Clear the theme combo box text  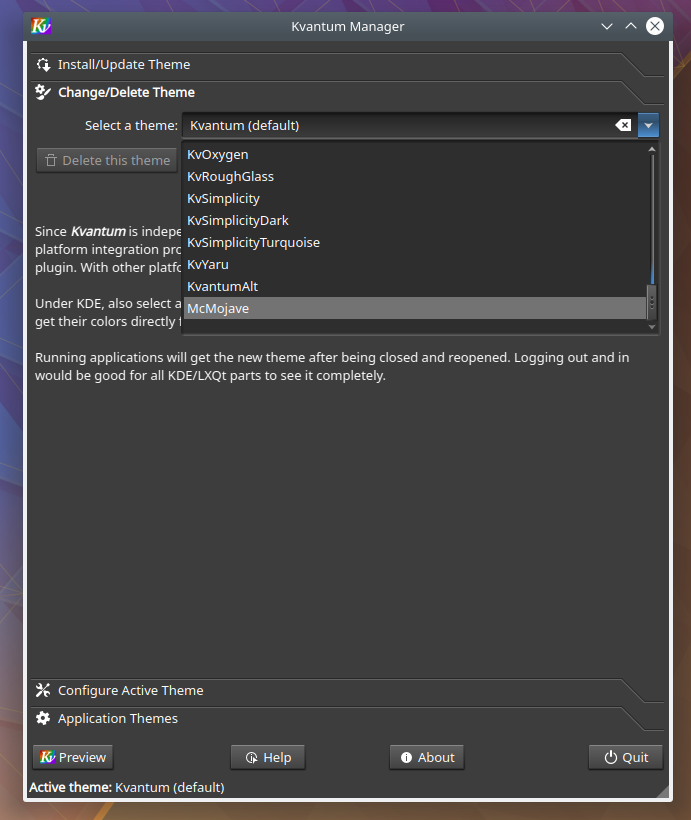click(x=624, y=126)
